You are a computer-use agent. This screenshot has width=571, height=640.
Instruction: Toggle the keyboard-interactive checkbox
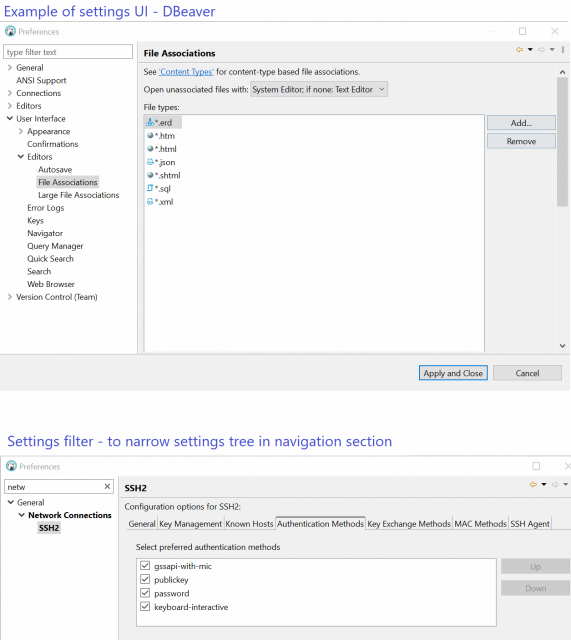click(145, 607)
